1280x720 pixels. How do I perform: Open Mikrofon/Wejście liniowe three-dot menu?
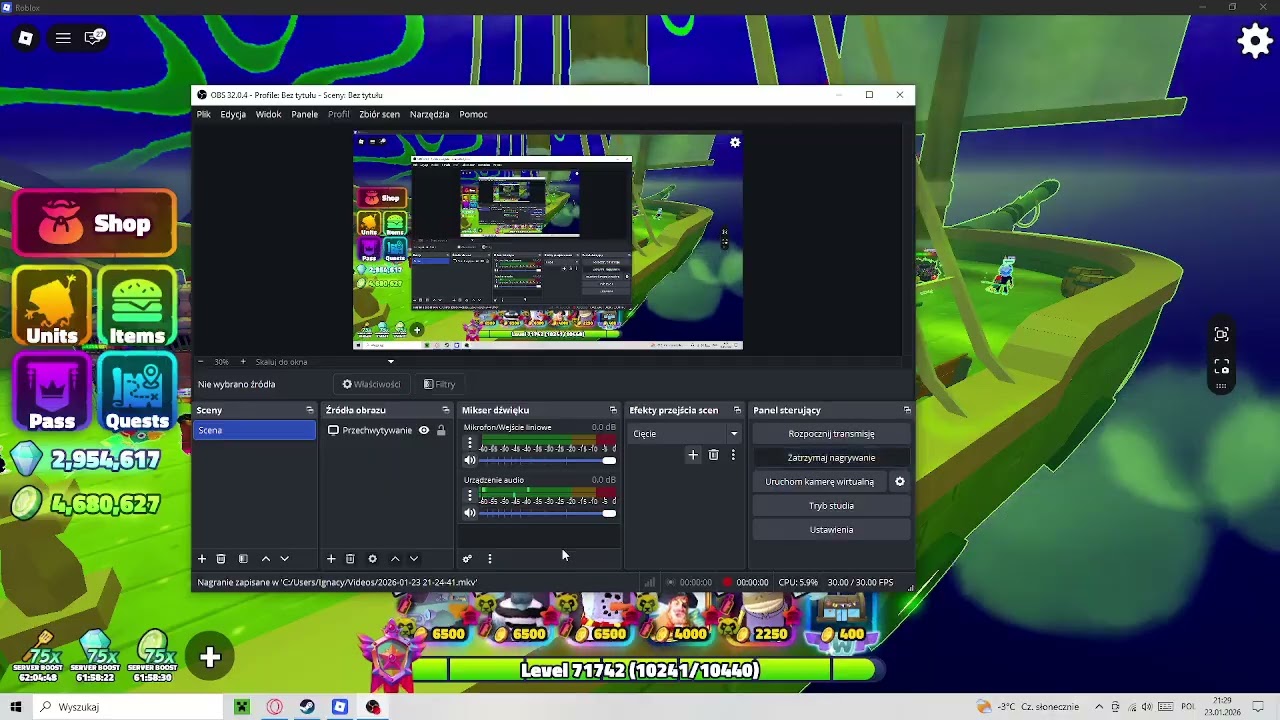(470, 442)
